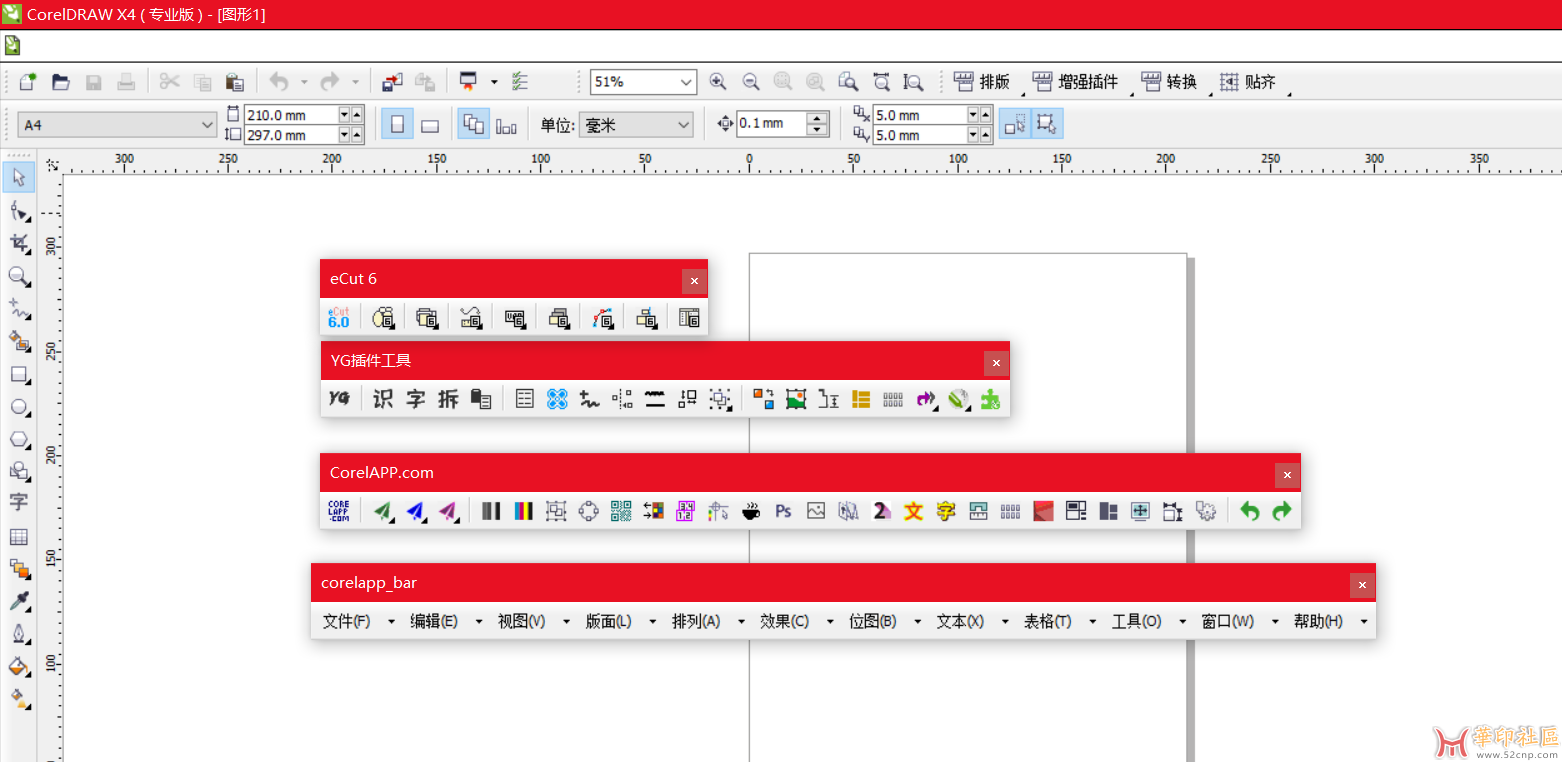Viewport: 1562px width, 762px height.
Task: Click the QR code icon in CorelAPP.com toolbar
Action: coord(621,511)
